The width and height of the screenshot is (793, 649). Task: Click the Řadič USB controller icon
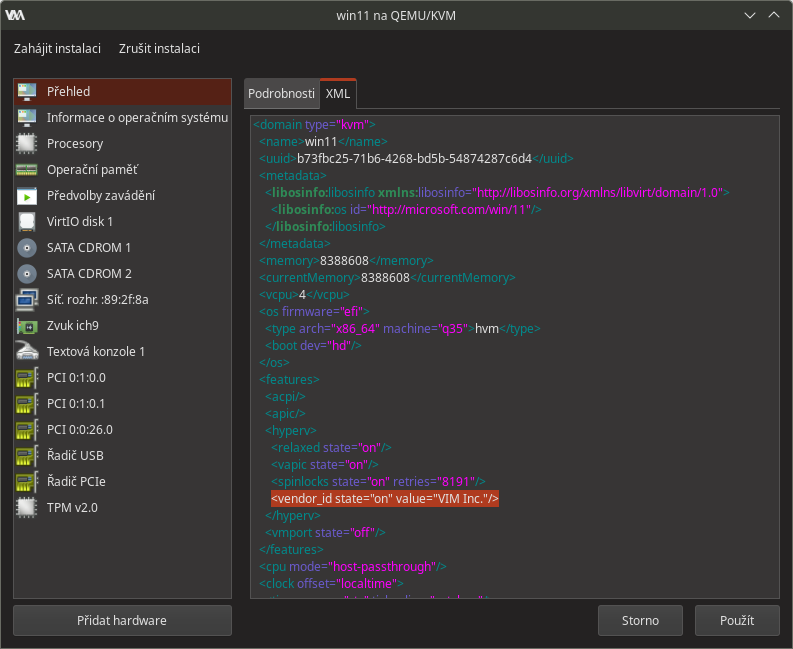[x=27, y=456]
